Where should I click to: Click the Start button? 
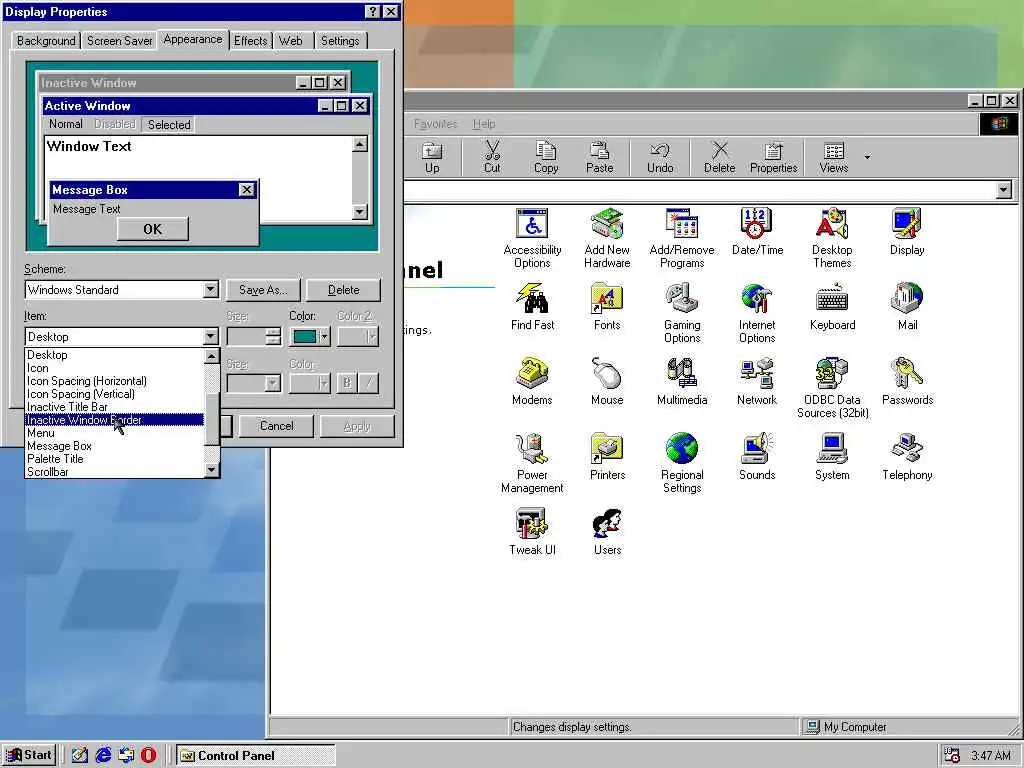coord(29,755)
